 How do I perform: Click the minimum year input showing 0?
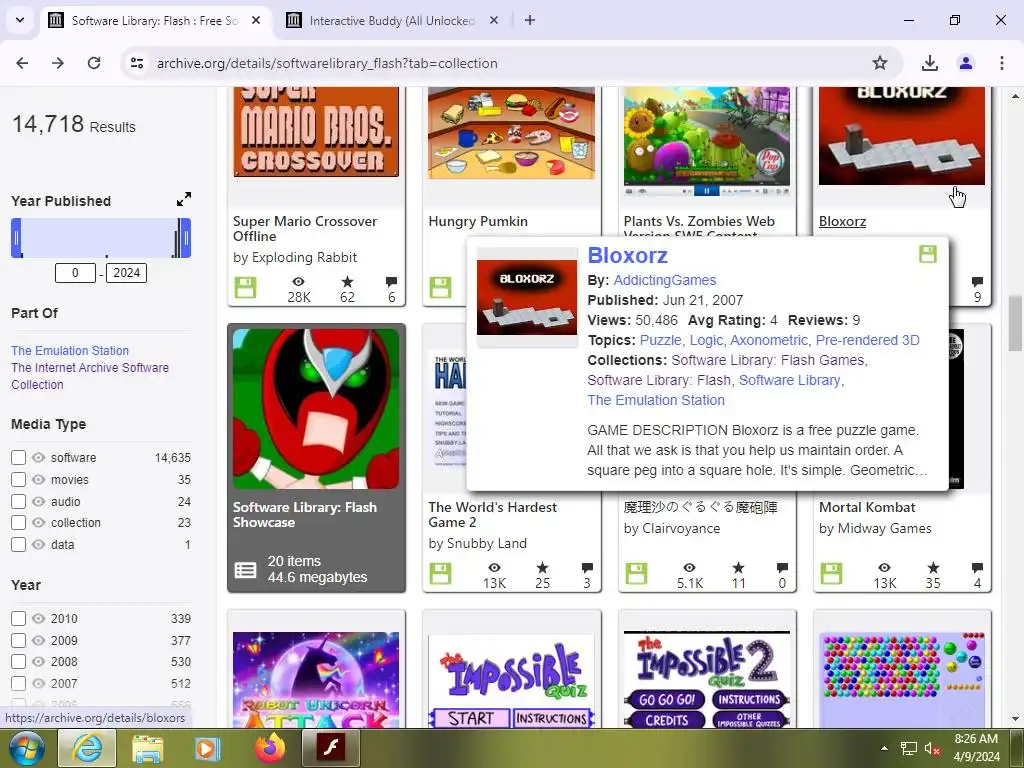(x=75, y=273)
